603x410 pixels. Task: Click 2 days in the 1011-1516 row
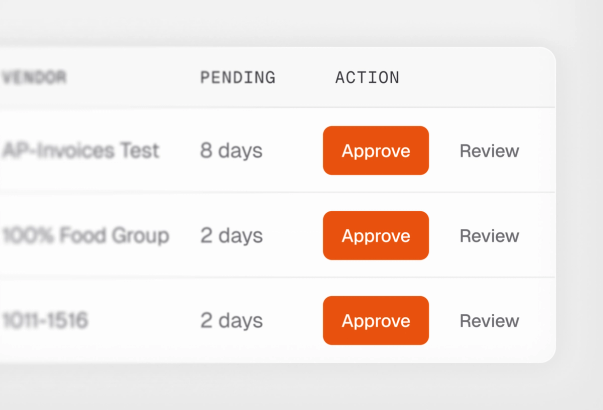click(x=231, y=321)
